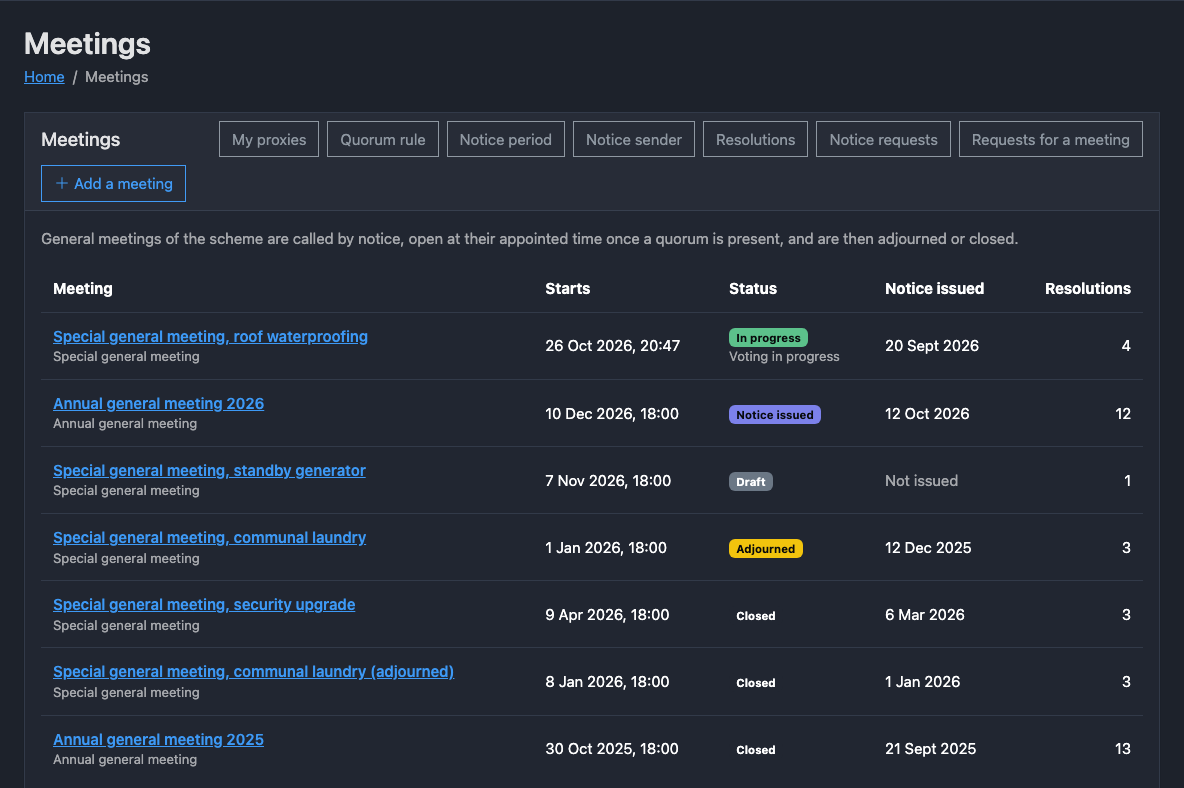Click the start time 30 Oct 2025, 18:00

tap(612, 749)
